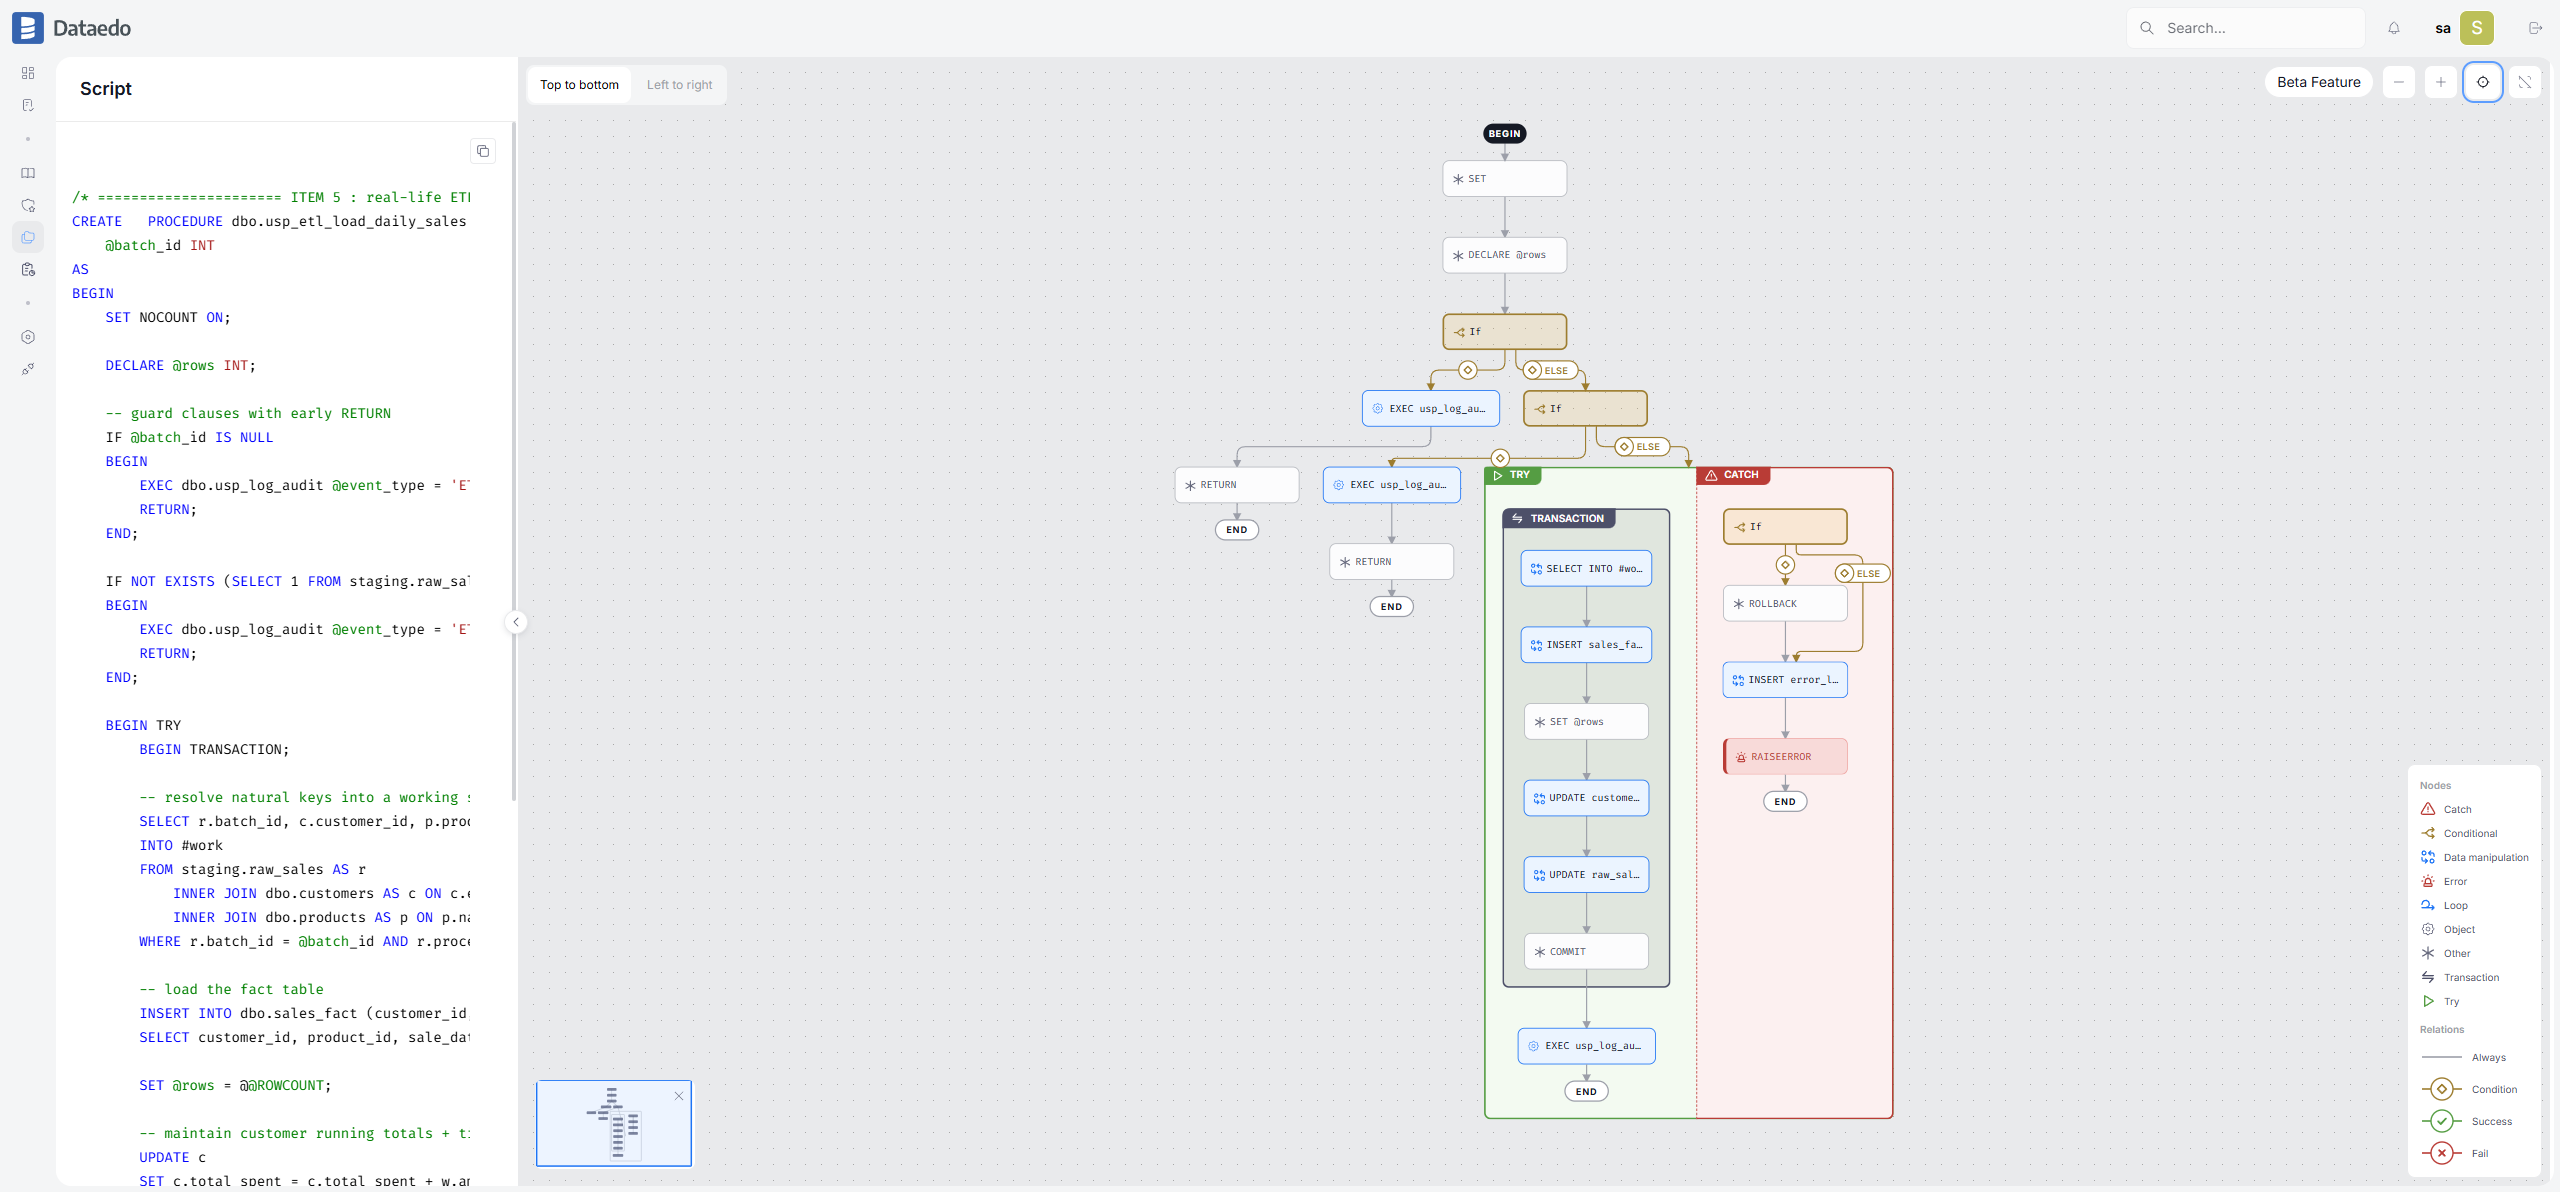Select the topmost If conditional node
The image size is (2560, 1192).
click(1504, 332)
